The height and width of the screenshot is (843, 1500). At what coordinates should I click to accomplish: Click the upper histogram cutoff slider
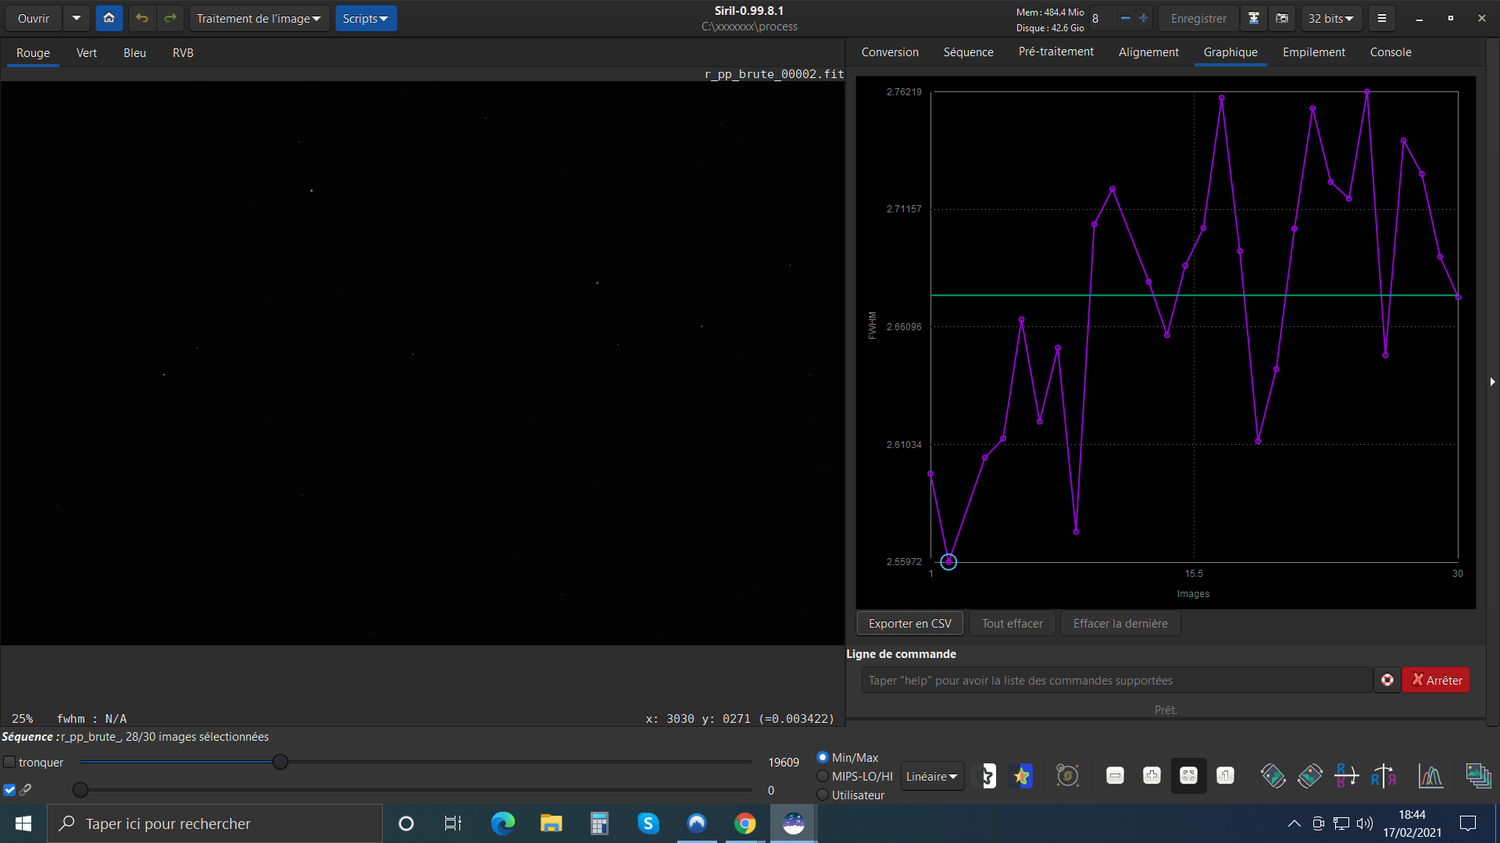click(281, 762)
